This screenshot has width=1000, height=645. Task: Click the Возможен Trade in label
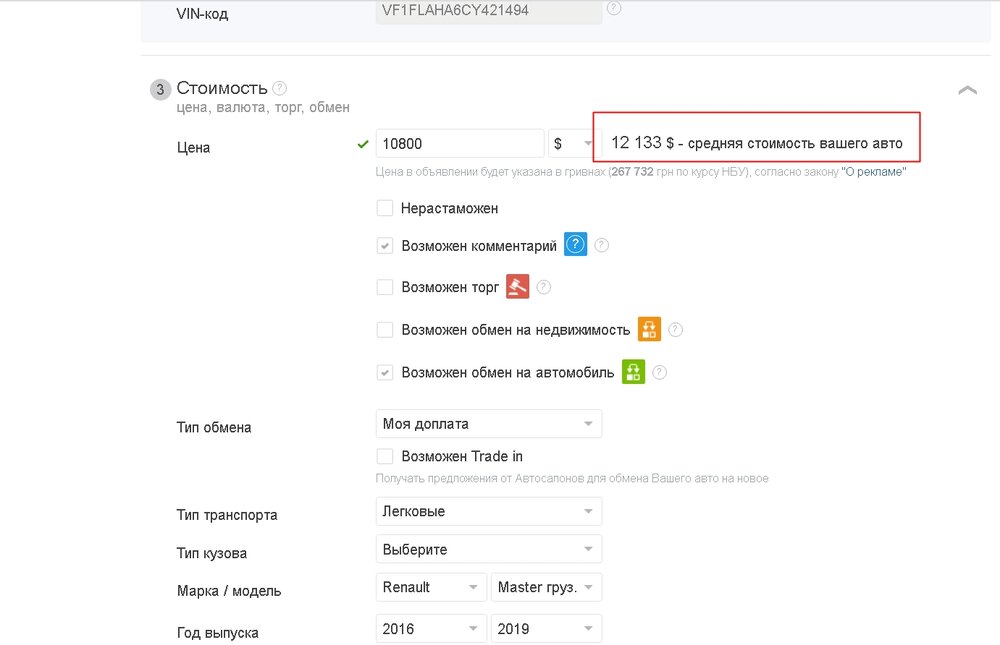(x=462, y=456)
